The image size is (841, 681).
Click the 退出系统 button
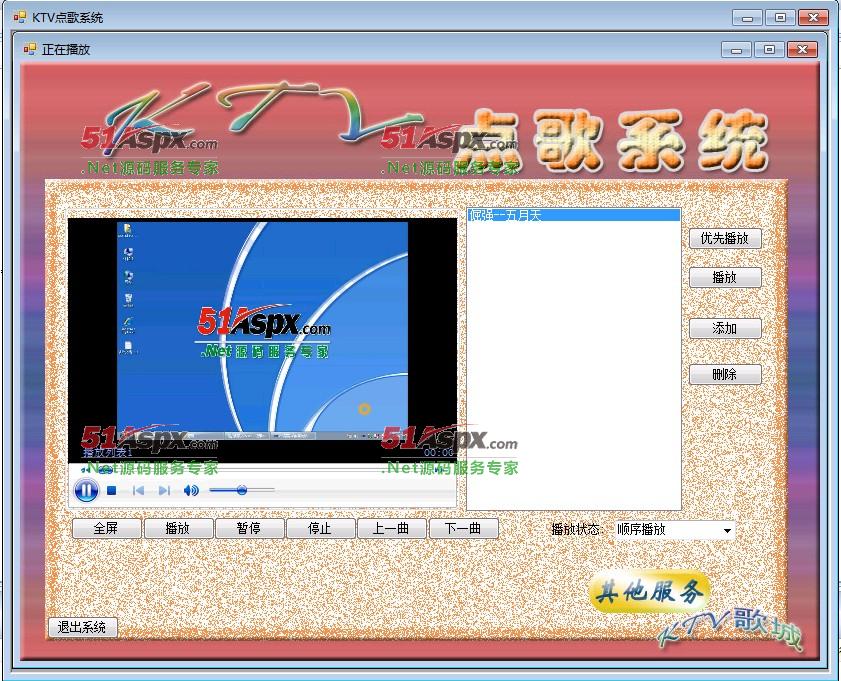(x=83, y=627)
